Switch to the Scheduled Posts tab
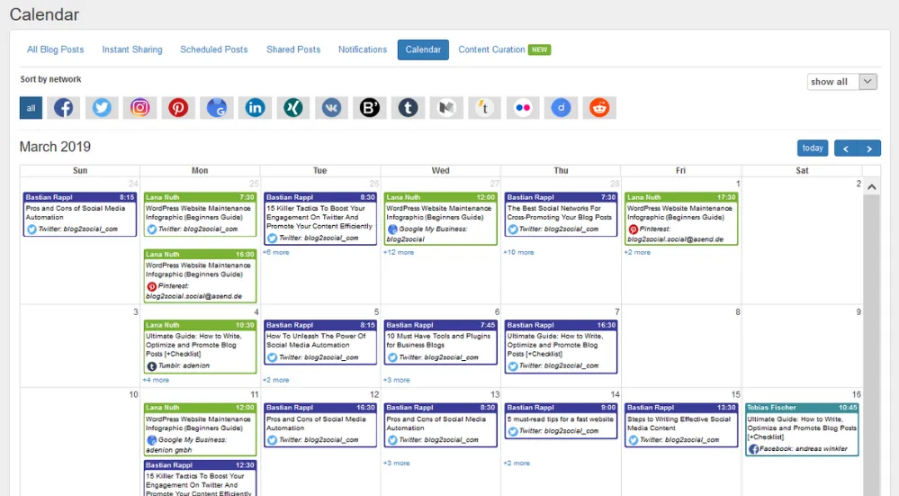The height and width of the screenshot is (496, 899). click(x=214, y=50)
